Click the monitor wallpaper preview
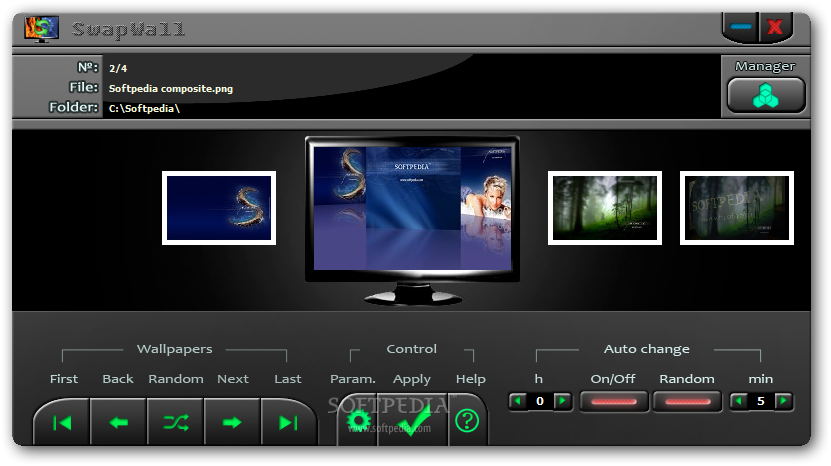 tap(412, 208)
